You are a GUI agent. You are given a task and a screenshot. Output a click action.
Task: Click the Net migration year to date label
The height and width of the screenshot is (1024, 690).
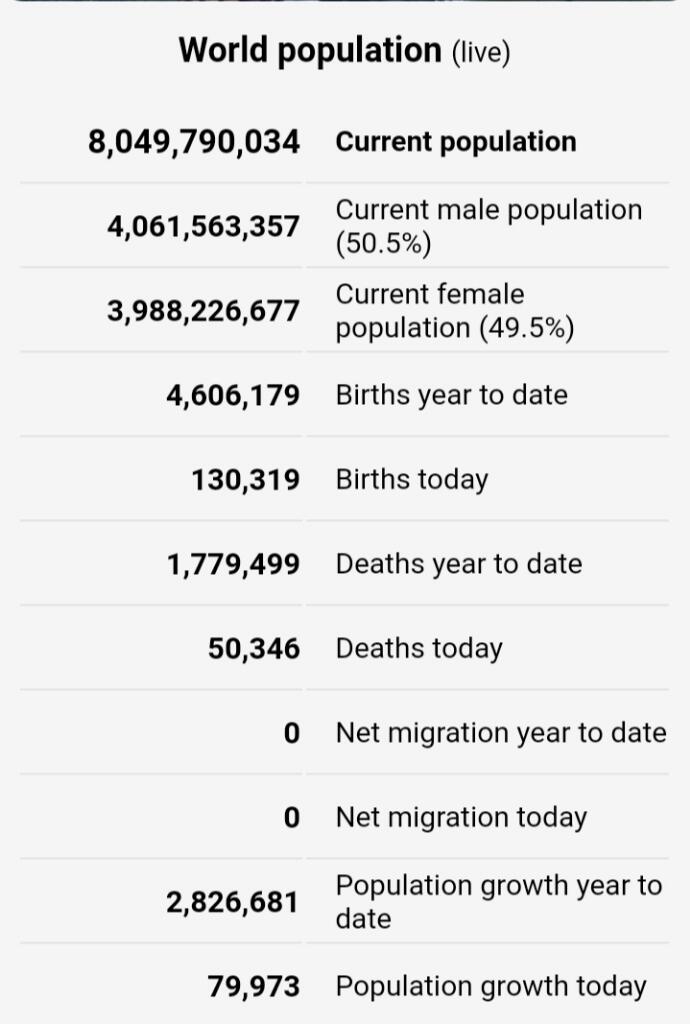501,733
